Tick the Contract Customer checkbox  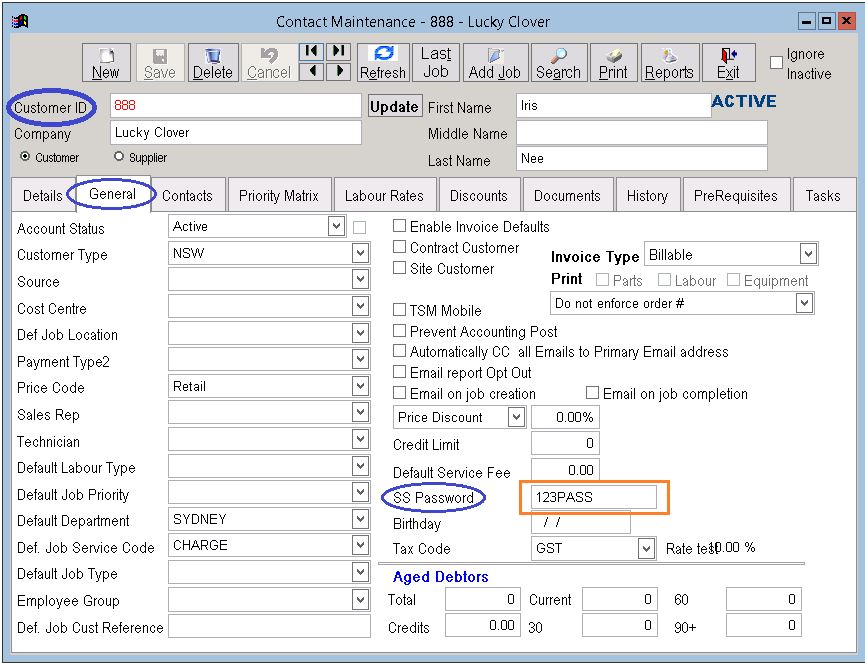click(400, 248)
